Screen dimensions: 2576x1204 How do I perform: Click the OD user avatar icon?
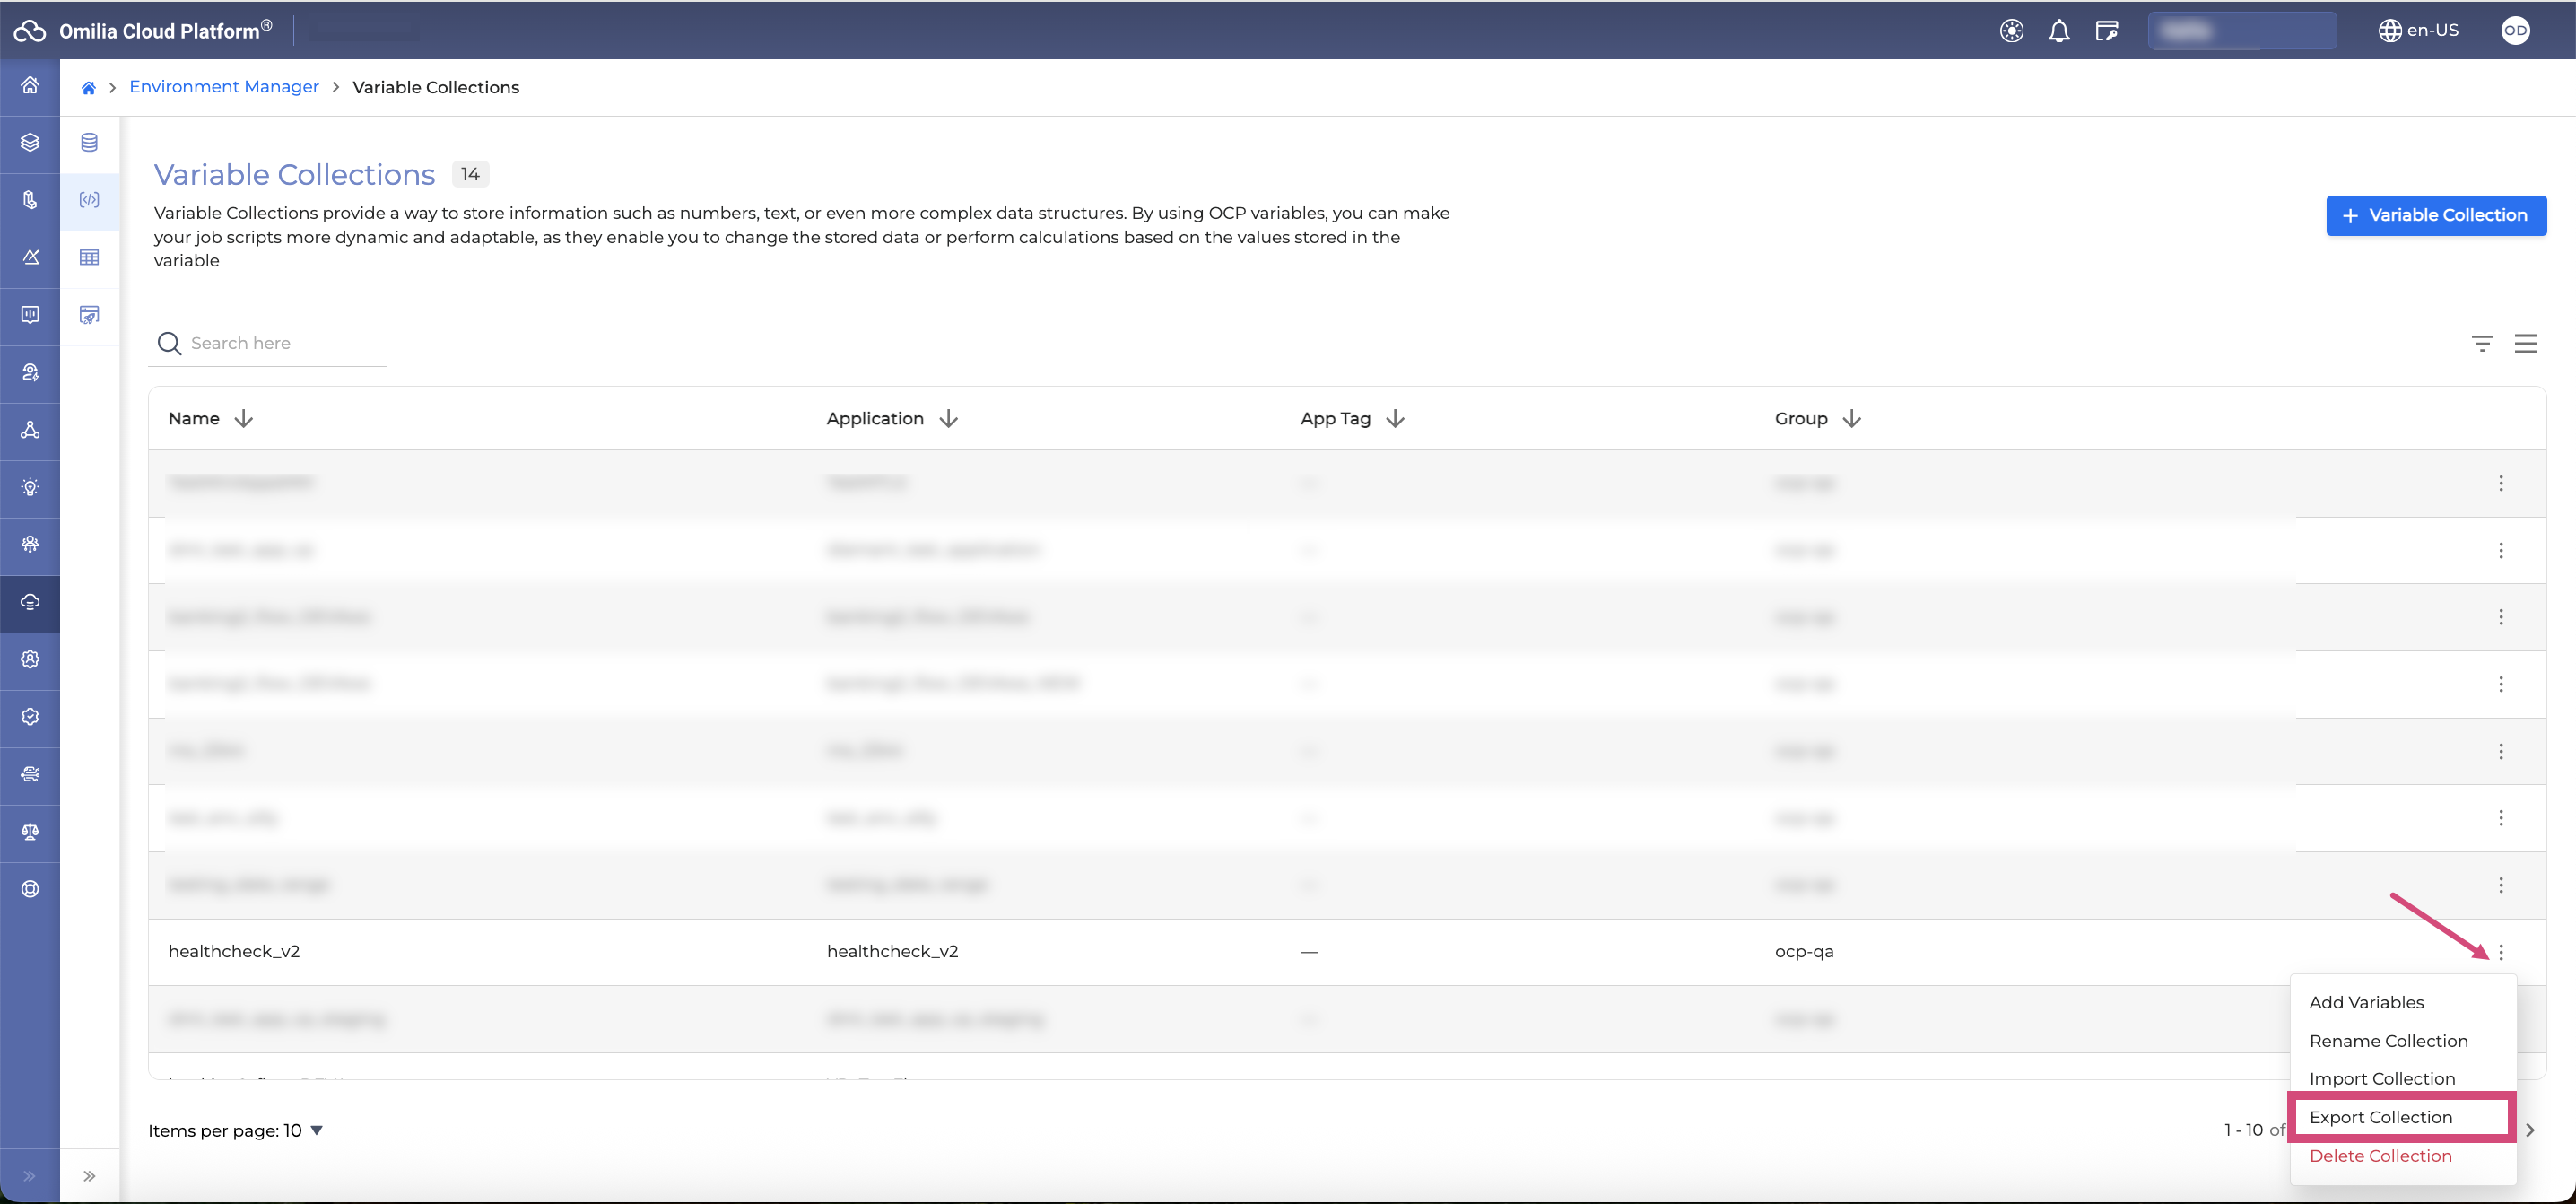[x=2515, y=31]
